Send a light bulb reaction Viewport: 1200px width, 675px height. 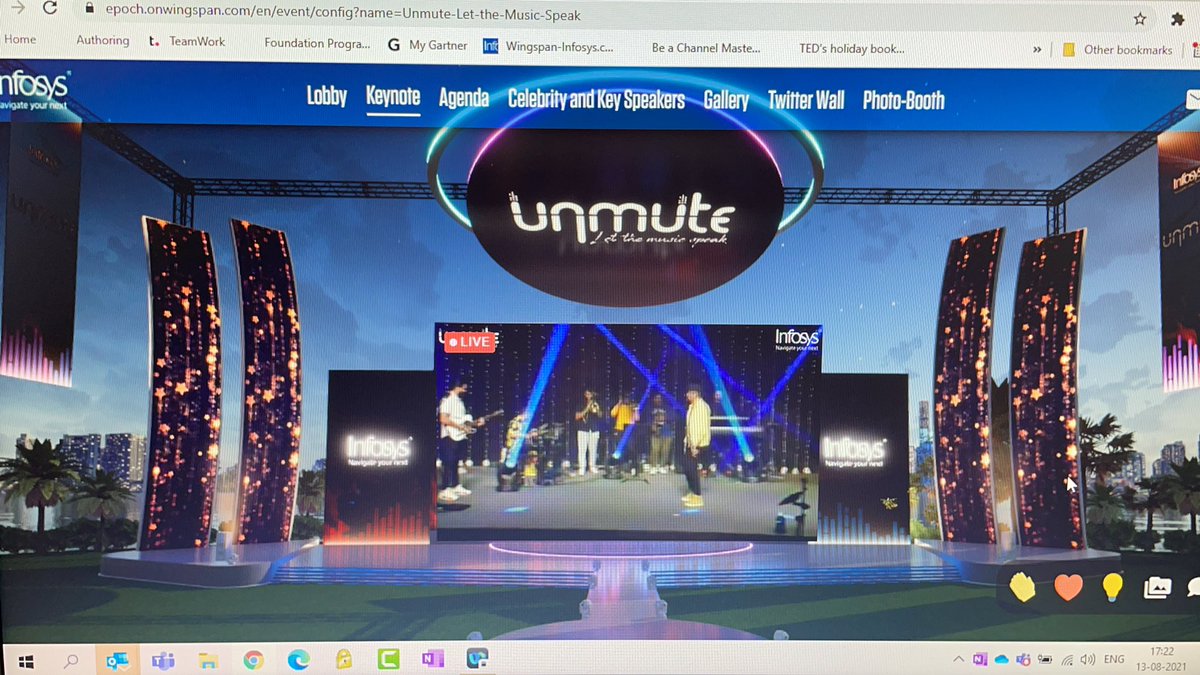pyautogui.click(x=1112, y=587)
